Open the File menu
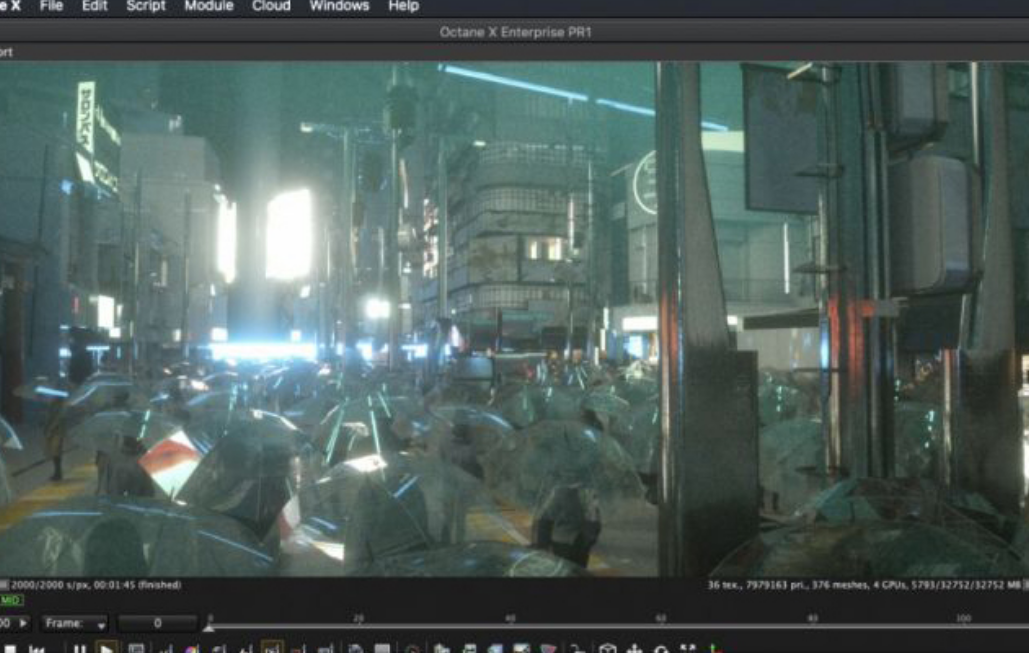 [51, 6]
